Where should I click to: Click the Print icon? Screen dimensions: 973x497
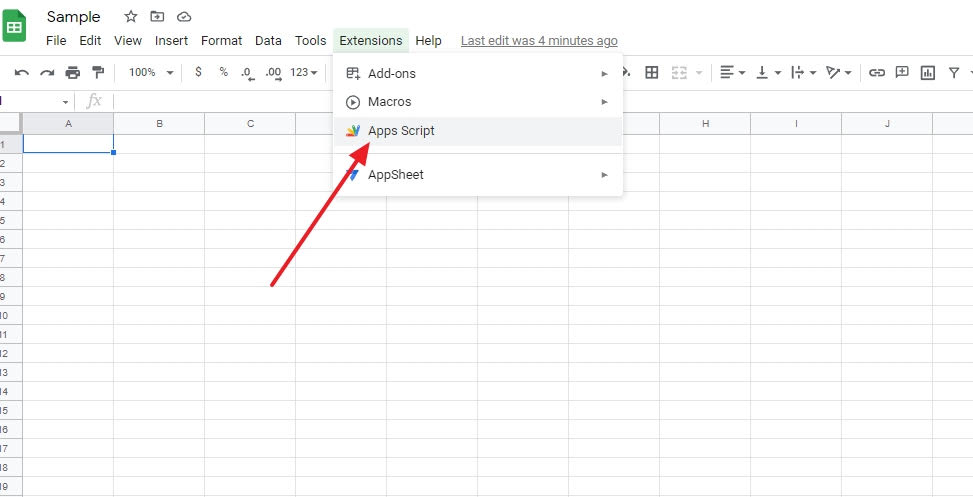[x=73, y=72]
